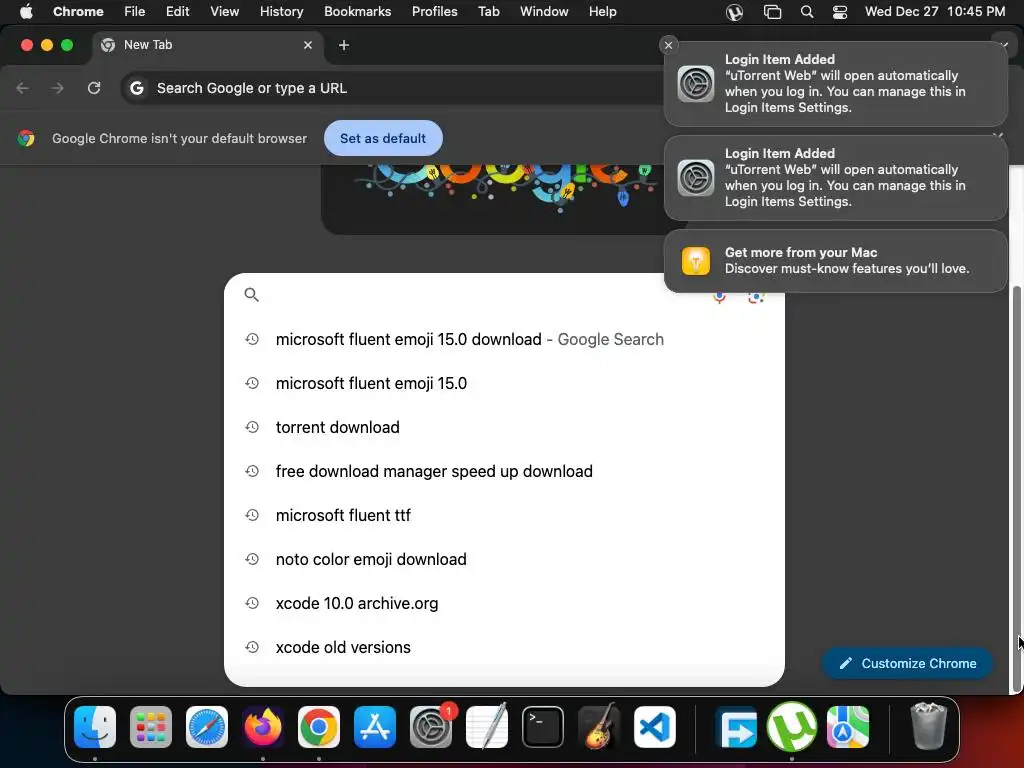Viewport: 1024px width, 768px height.
Task: Click the Google Lens image search icon
Action: (756, 297)
